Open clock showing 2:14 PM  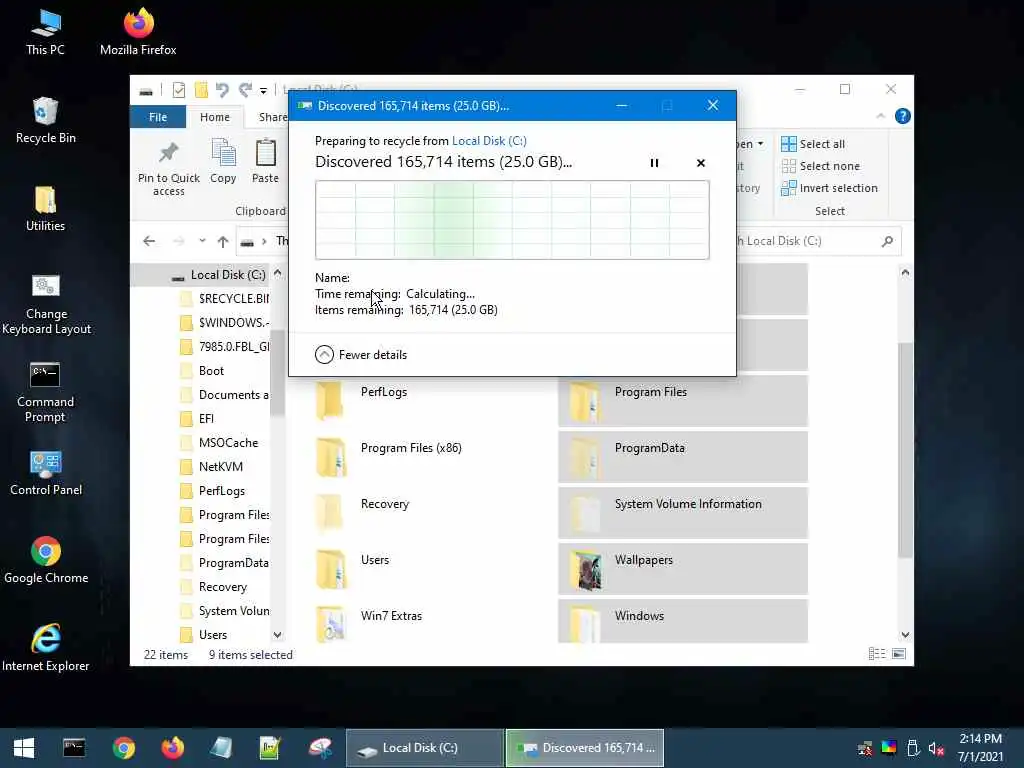pyautogui.click(x=980, y=748)
